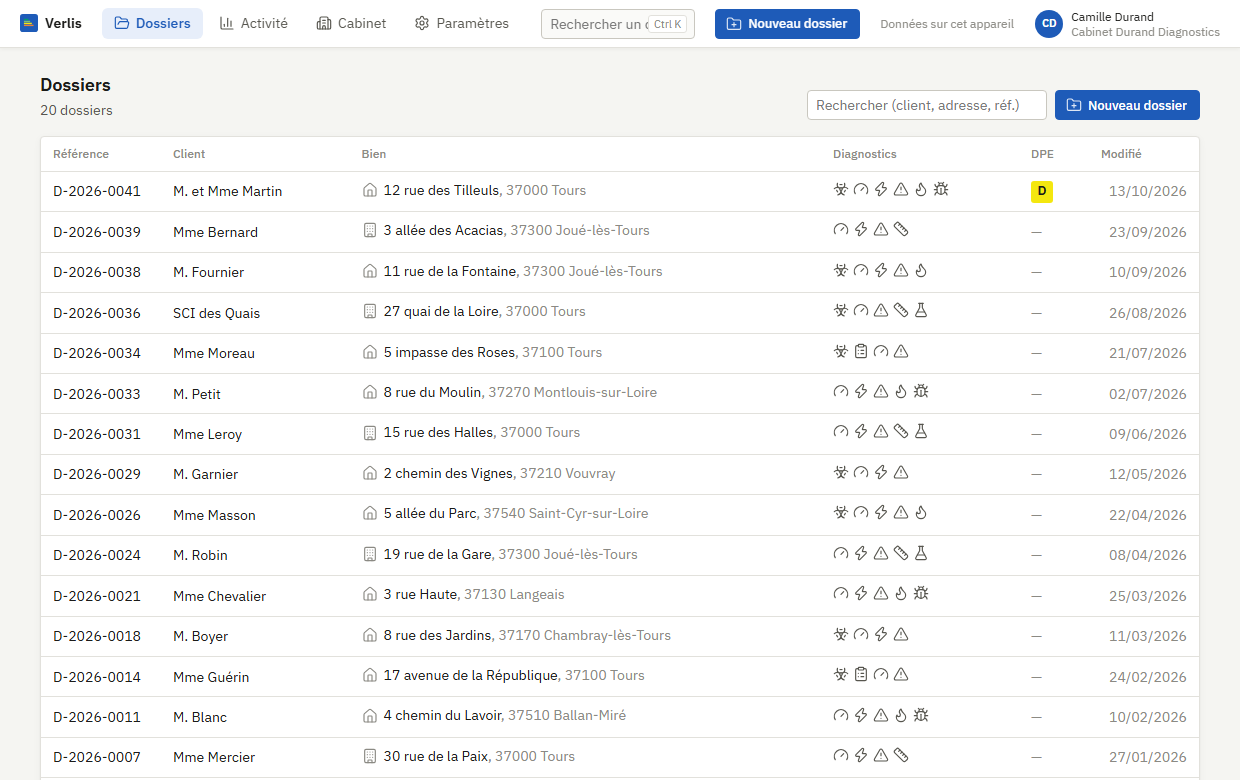Click Nouveau dossier beside the dossier search field
The height and width of the screenshot is (780, 1240).
pyautogui.click(x=1127, y=105)
